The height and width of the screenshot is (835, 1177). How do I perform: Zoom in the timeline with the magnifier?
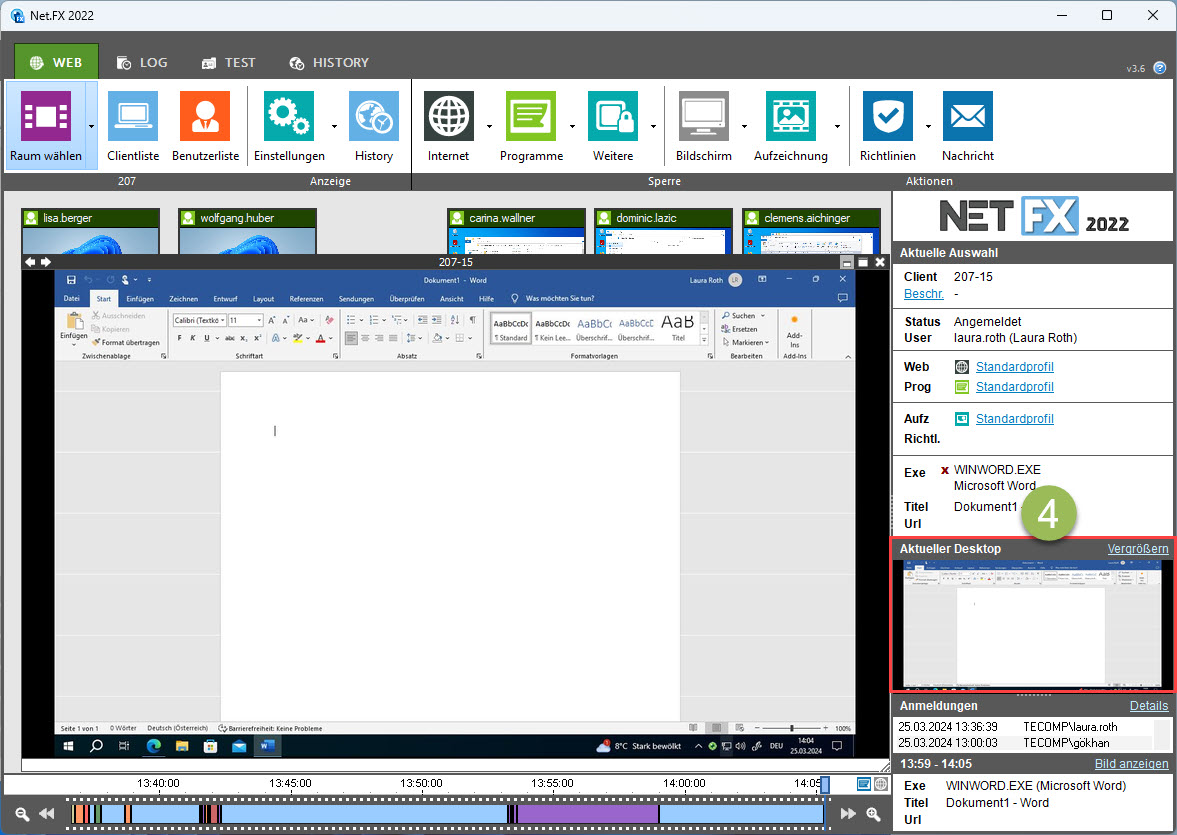point(873,814)
